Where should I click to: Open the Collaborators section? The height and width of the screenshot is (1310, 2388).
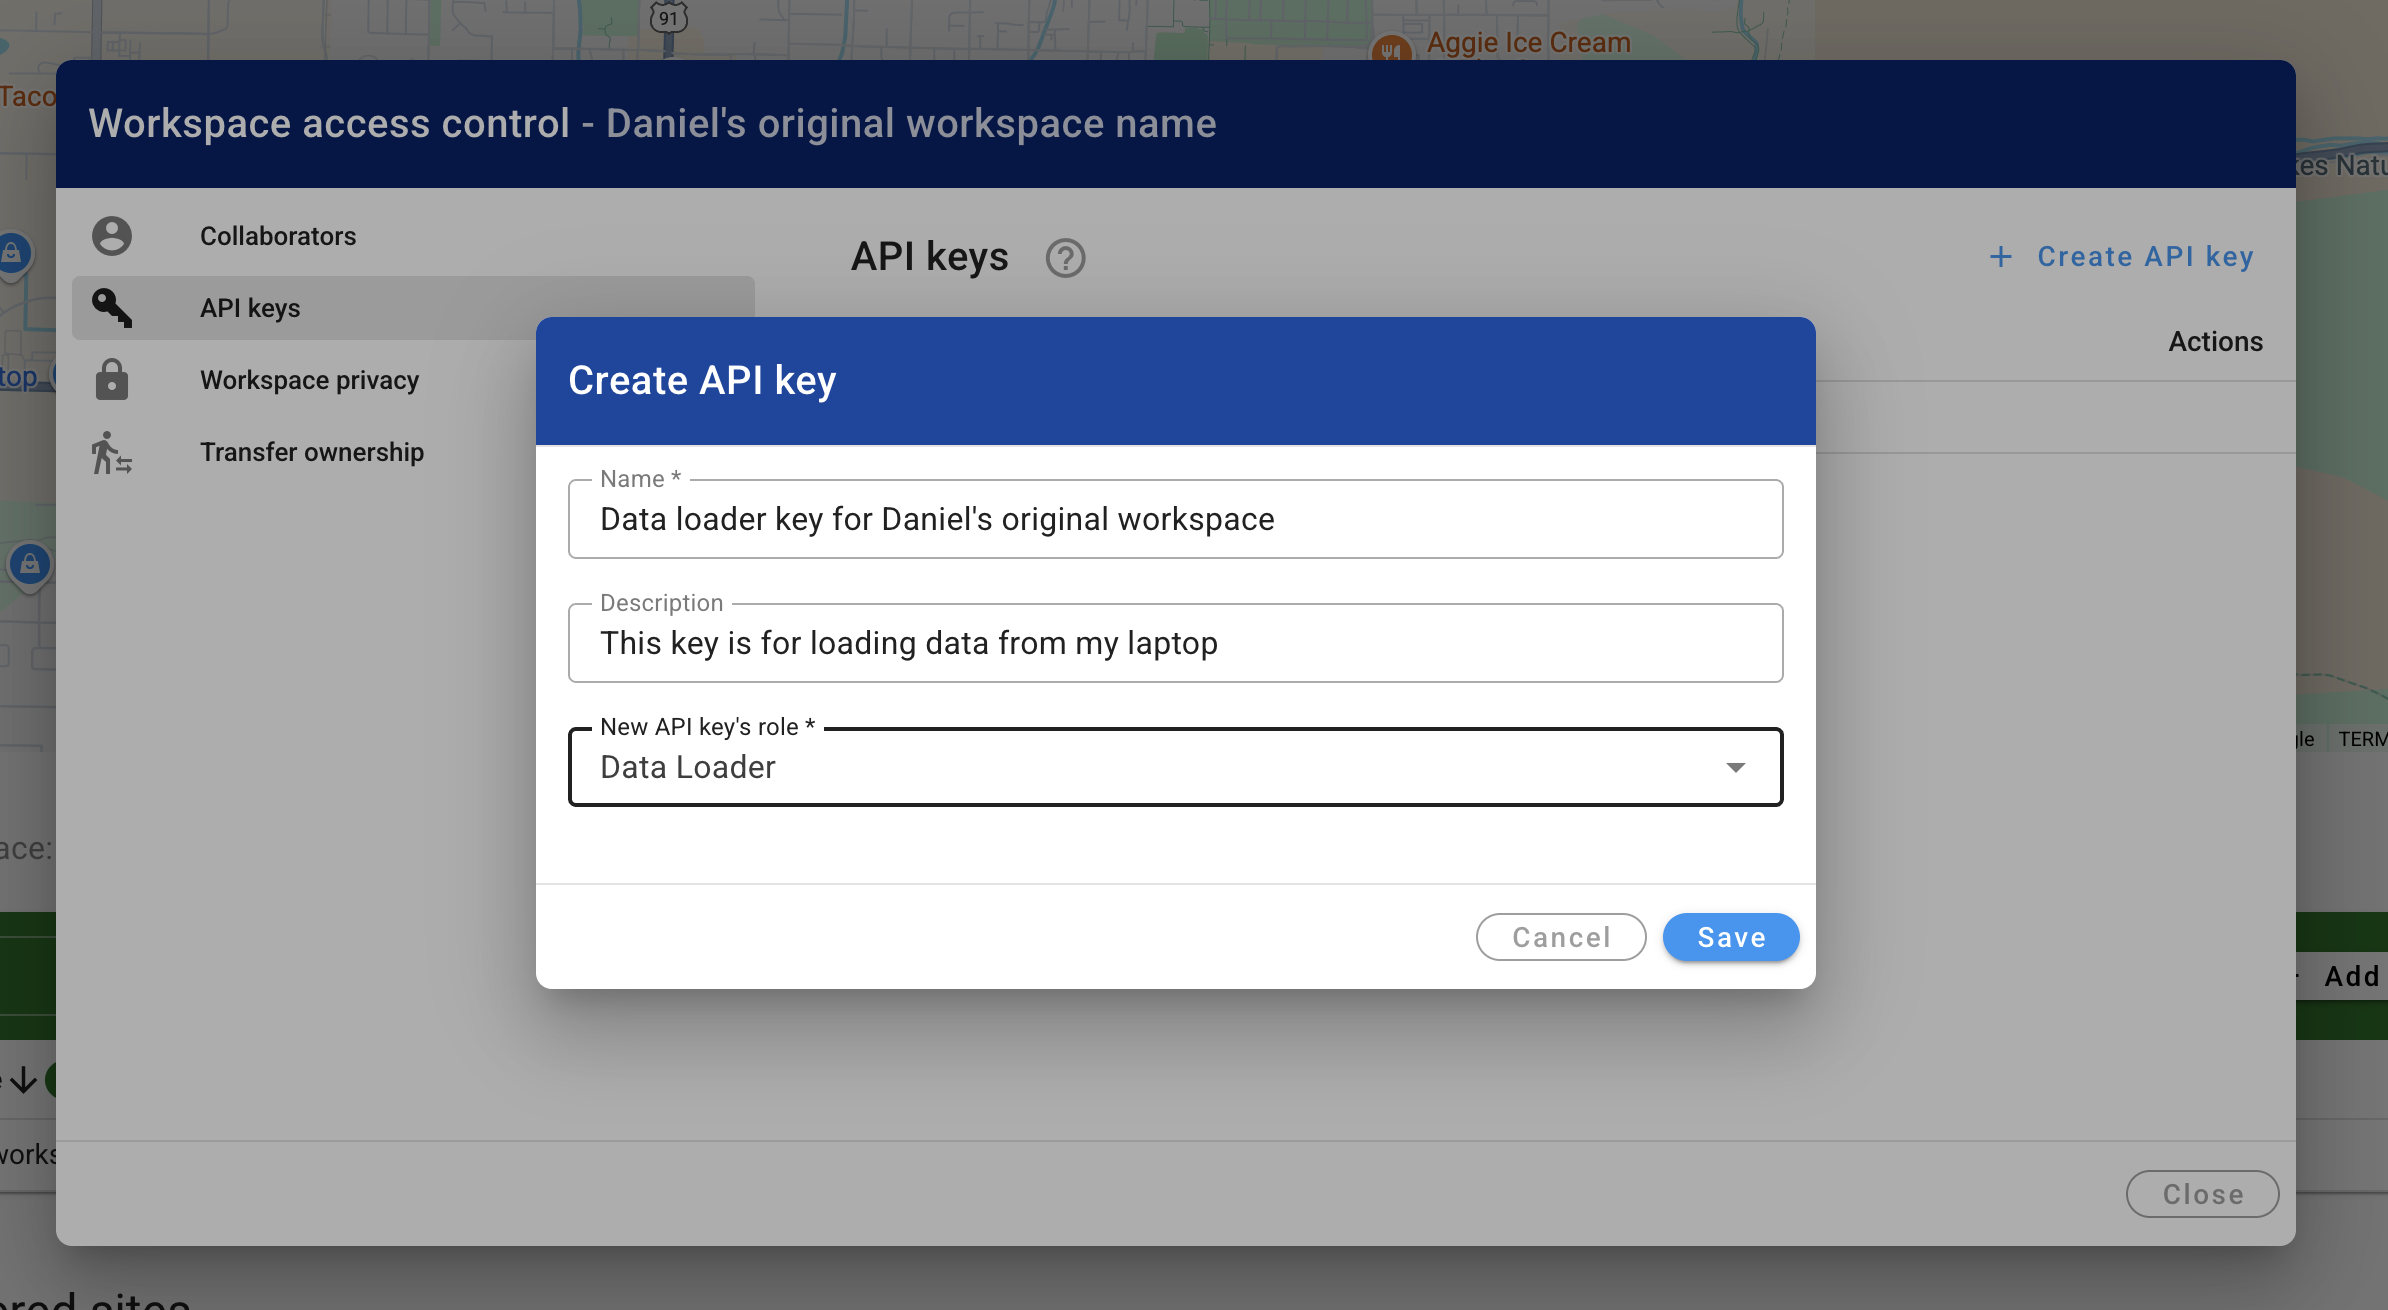point(413,236)
